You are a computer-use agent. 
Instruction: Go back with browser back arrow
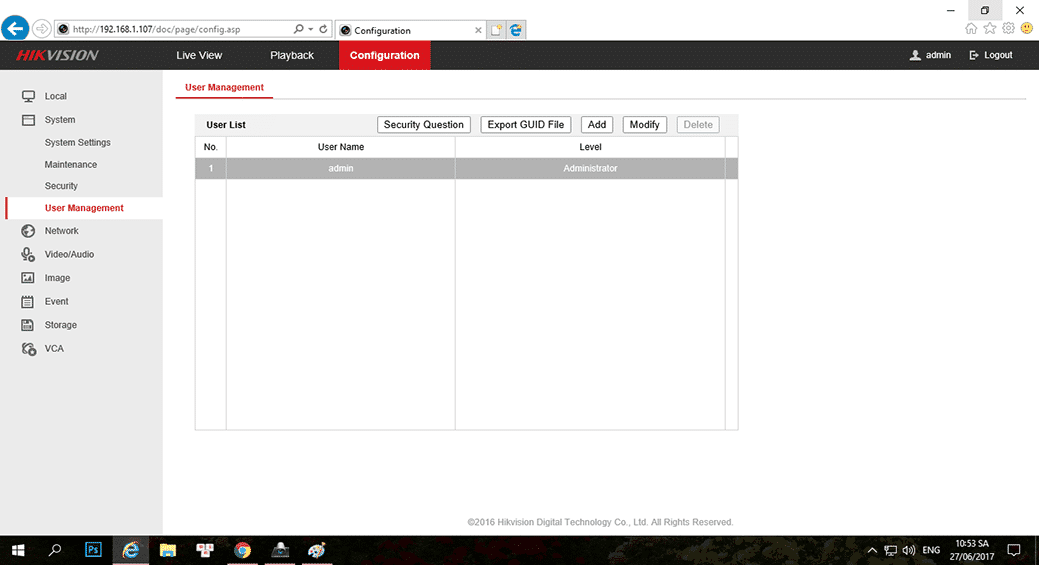pos(15,28)
